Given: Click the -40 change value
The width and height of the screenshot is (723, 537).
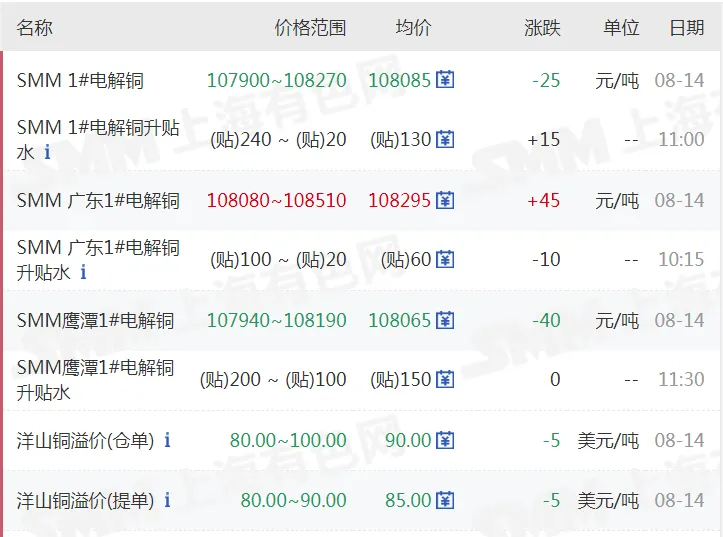Looking at the screenshot, I should 546,320.
